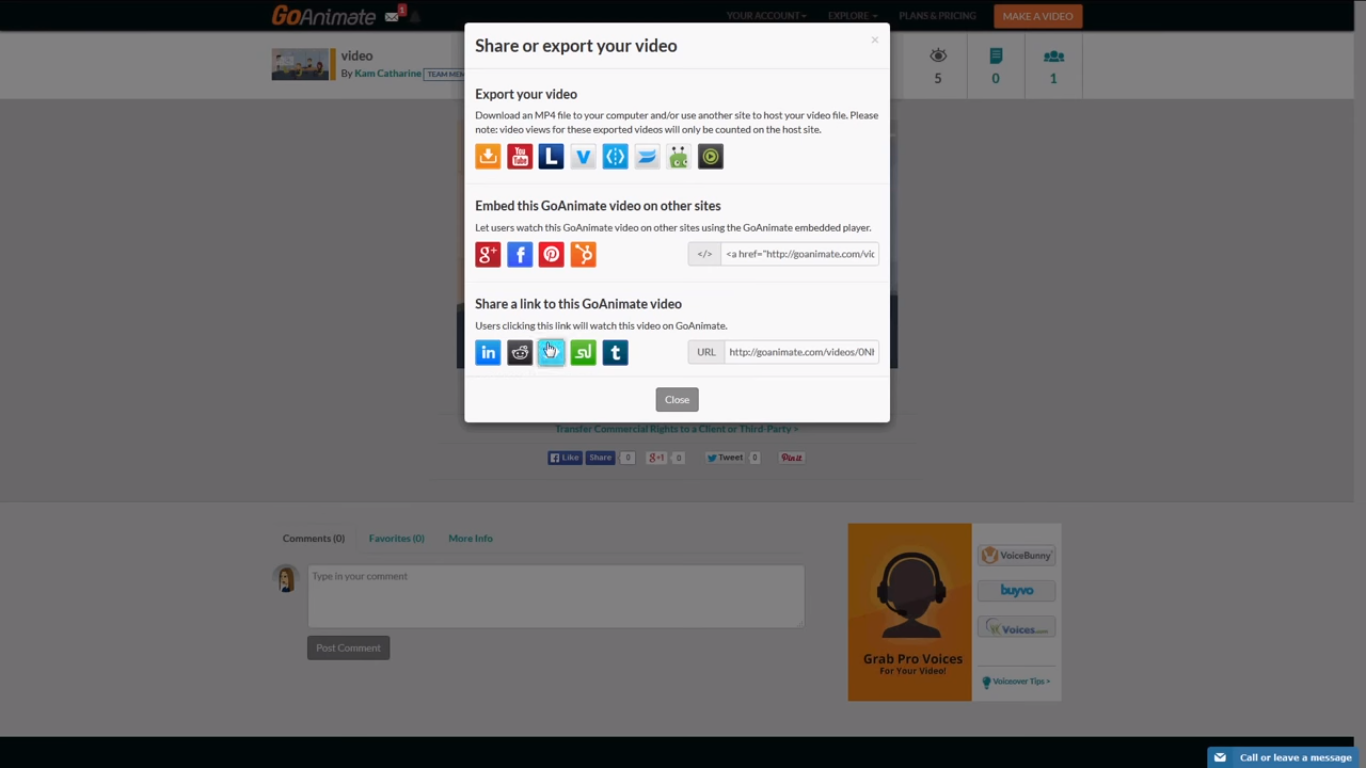This screenshot has width=1366, height=768.
Task: Click the Download MP4 icon
Action: coord(488,156)
